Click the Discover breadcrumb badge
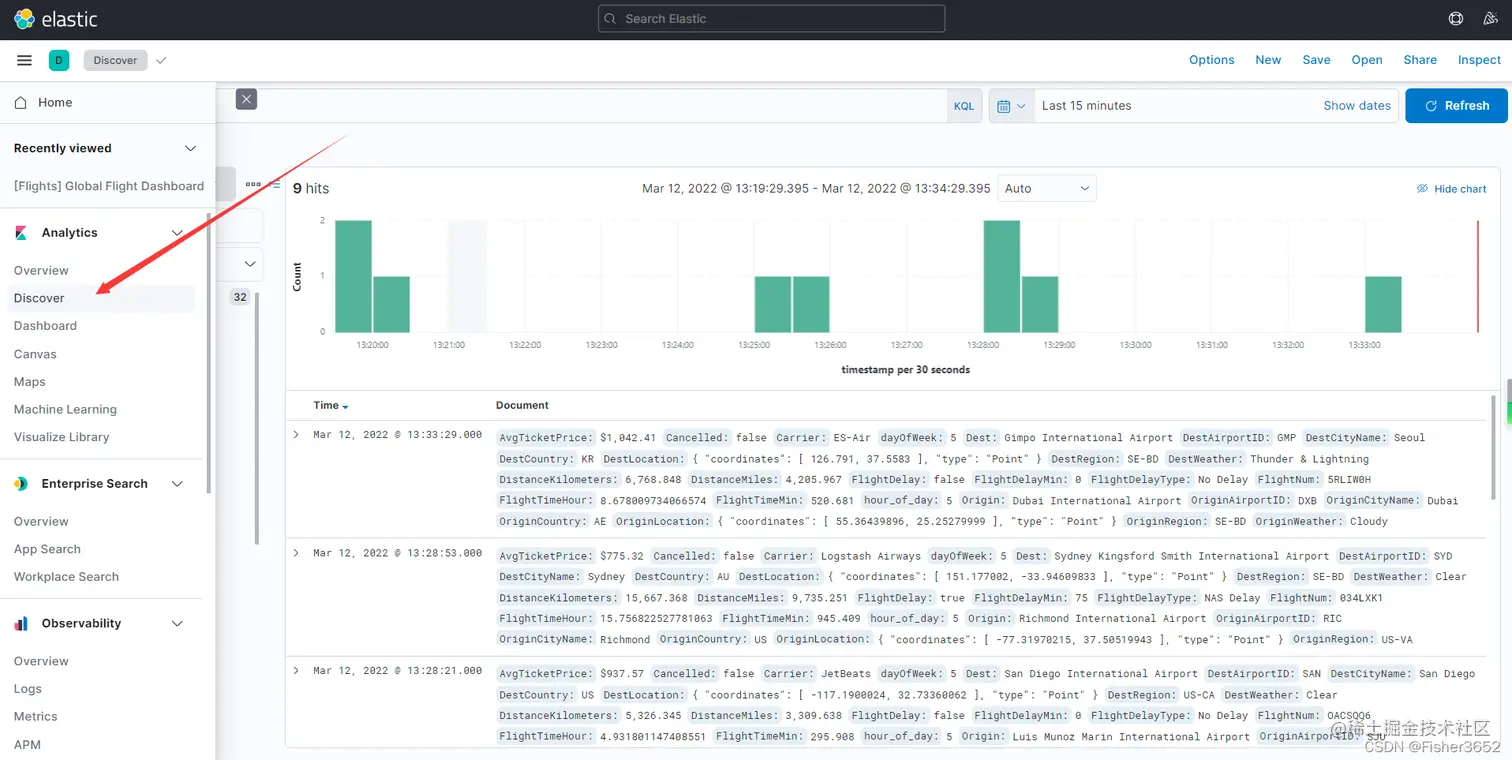 pyautogui.click(x=115, y=60)
